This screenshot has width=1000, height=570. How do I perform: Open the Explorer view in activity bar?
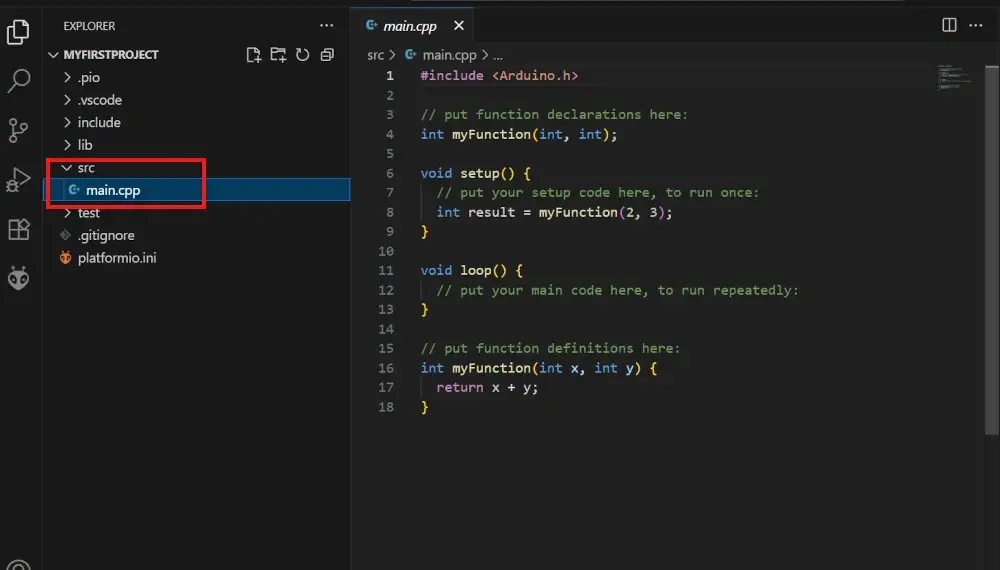tap(18, 33)
